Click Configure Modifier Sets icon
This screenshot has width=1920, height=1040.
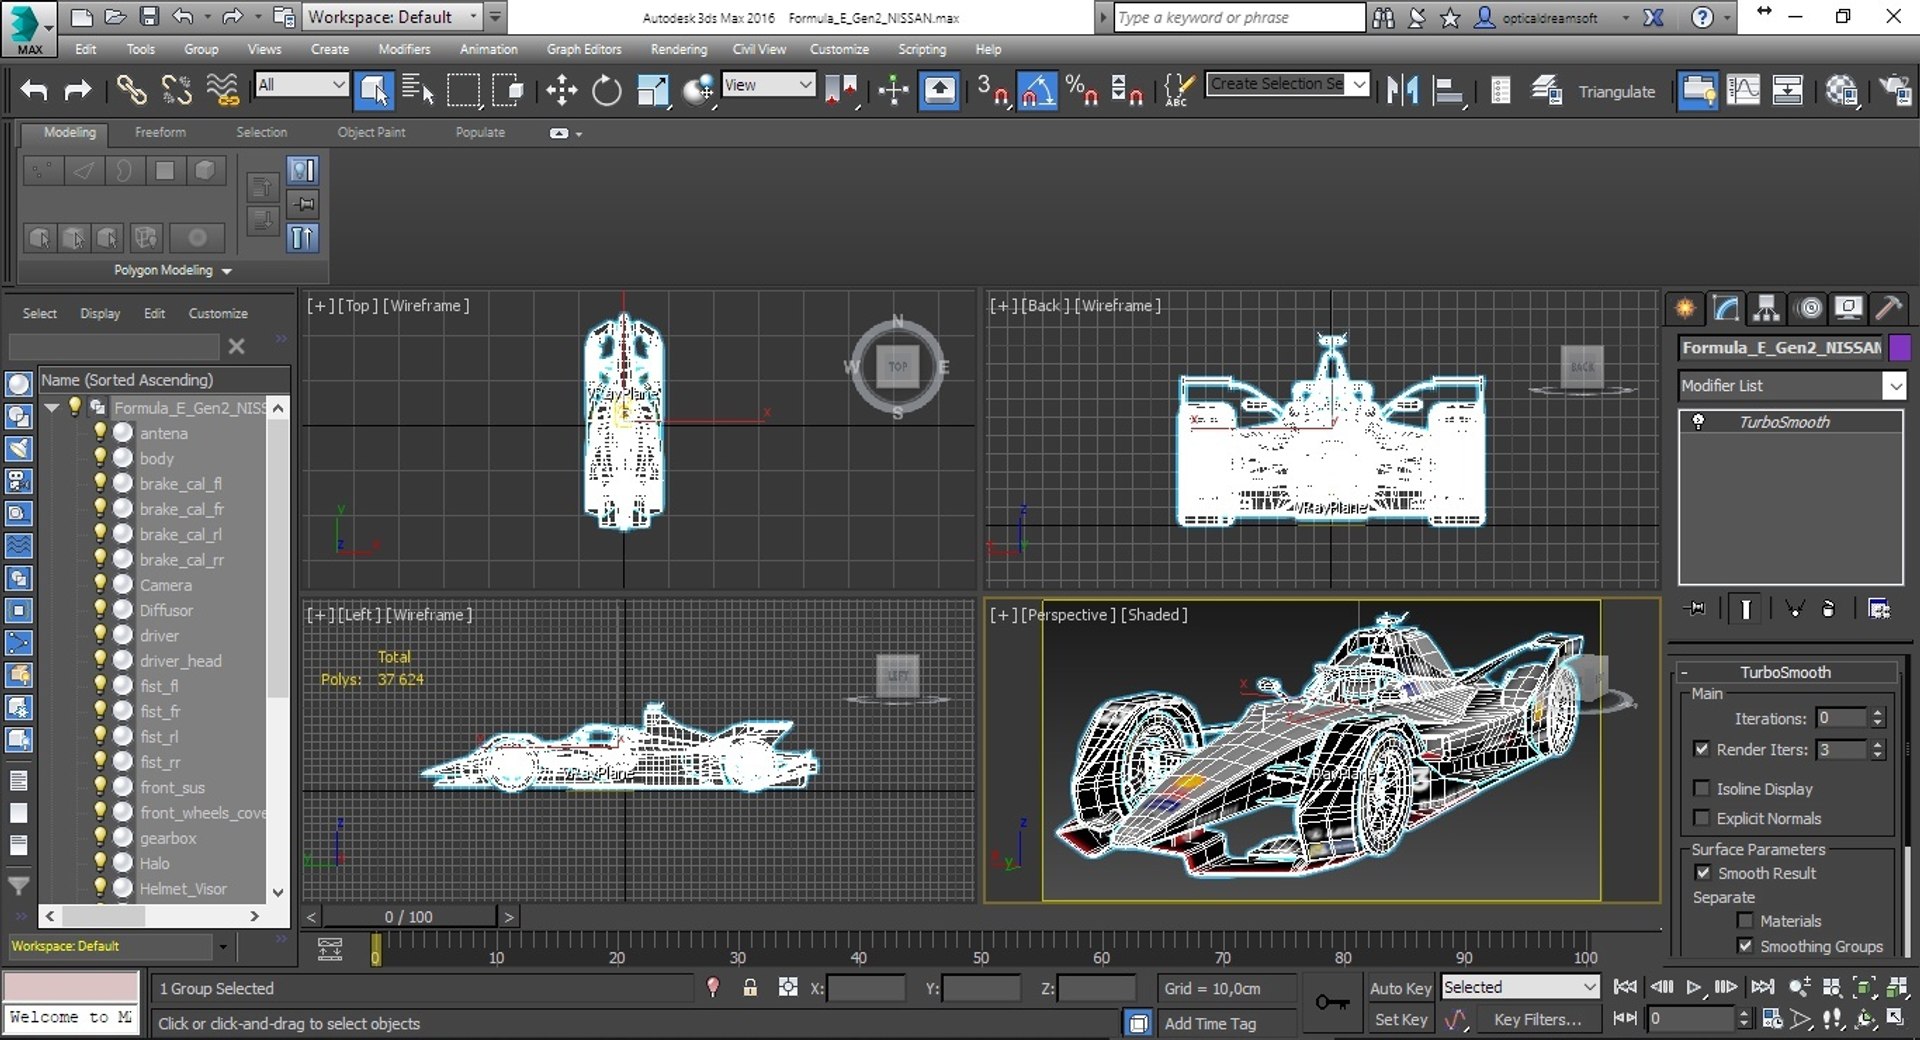coord(1879,608)
